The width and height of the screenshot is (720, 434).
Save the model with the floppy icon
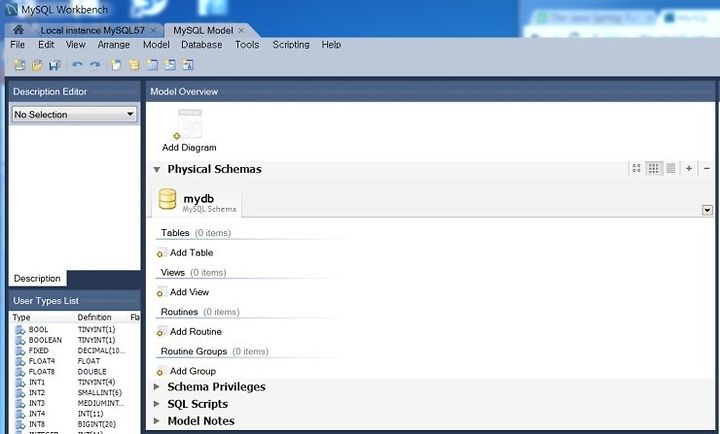[55, 65]
